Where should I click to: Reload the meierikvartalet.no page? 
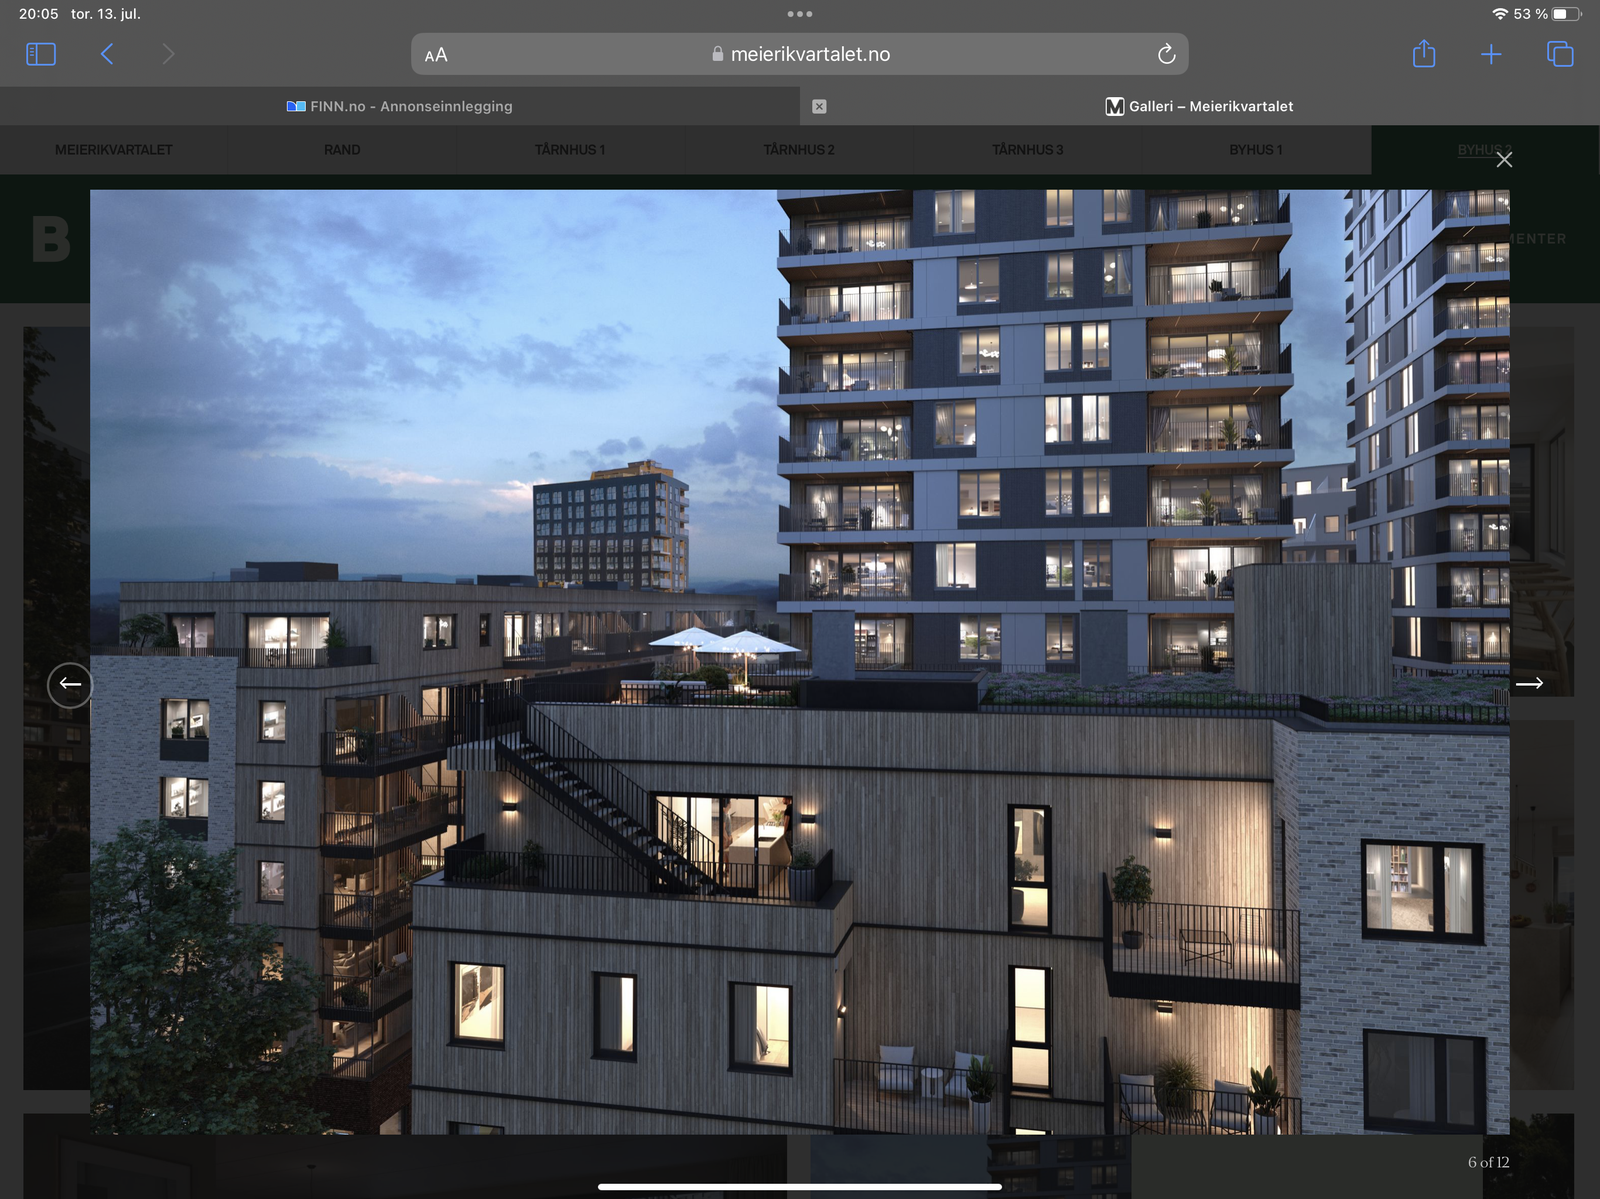coord(1166,54)
